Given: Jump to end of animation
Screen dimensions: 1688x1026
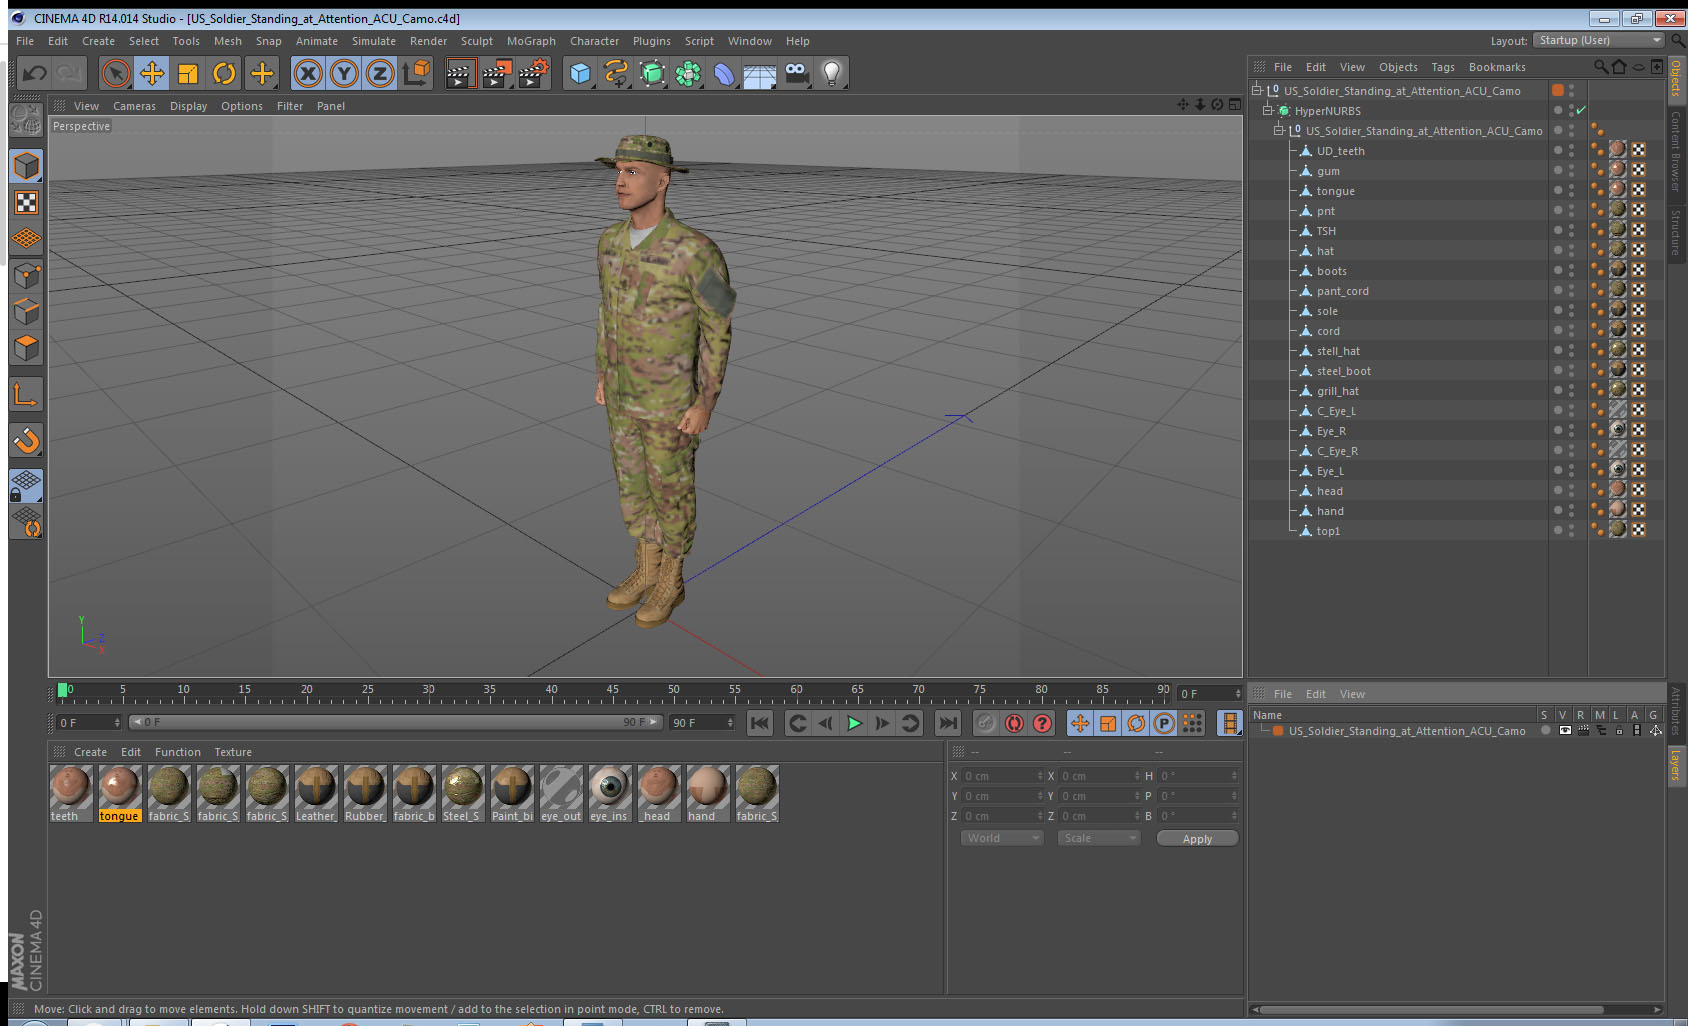Looking at the screenshot, I should click(947, 723).
